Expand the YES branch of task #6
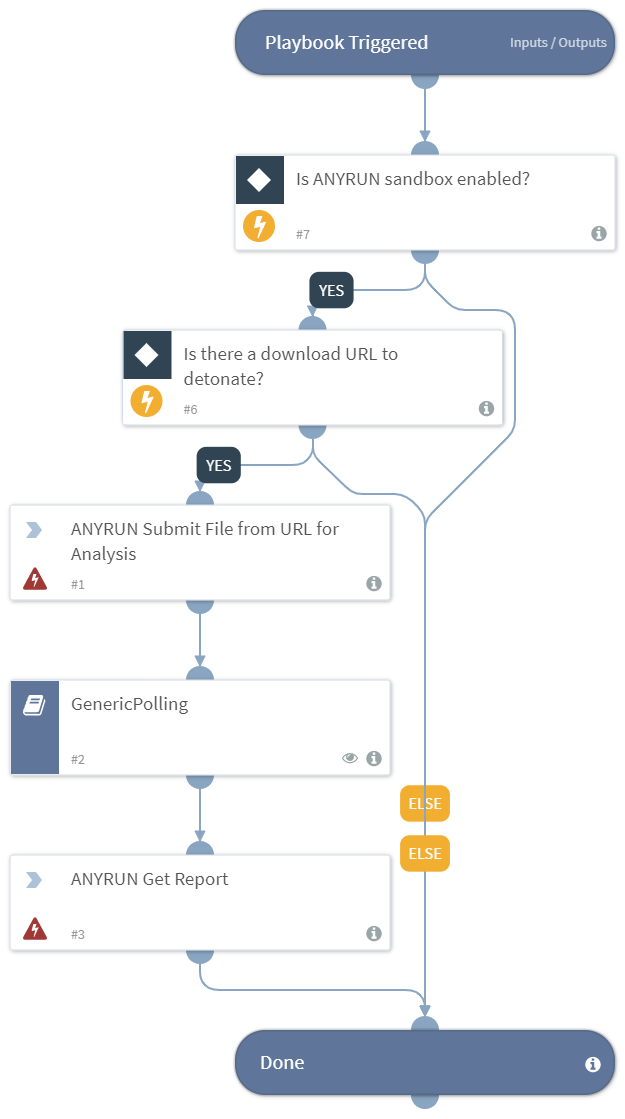Image resolution: width=625 pixels, height=1119 pixels. (218, 465)
